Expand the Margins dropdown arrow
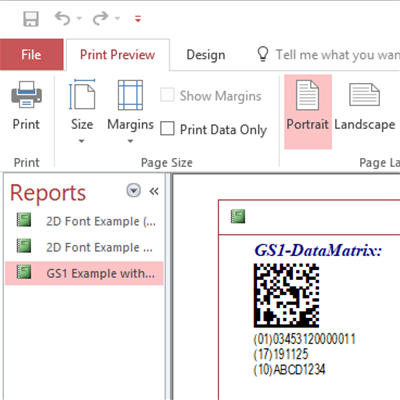 (130, 141)
